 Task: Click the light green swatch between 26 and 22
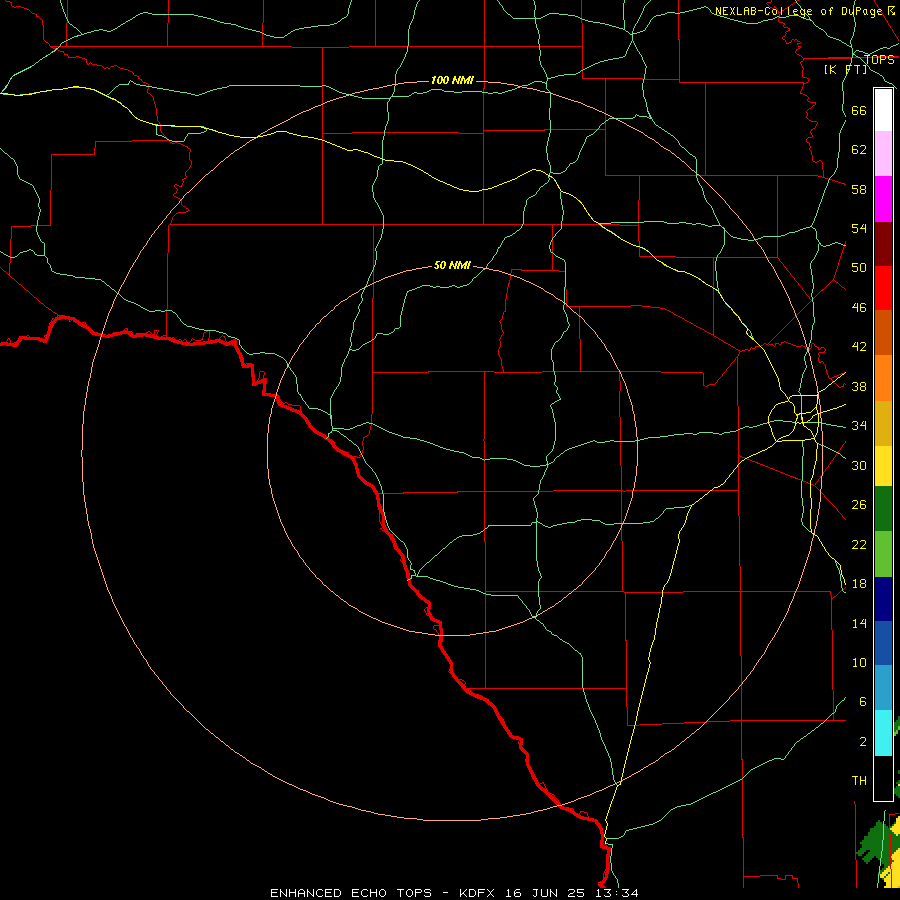click(883, 554)
